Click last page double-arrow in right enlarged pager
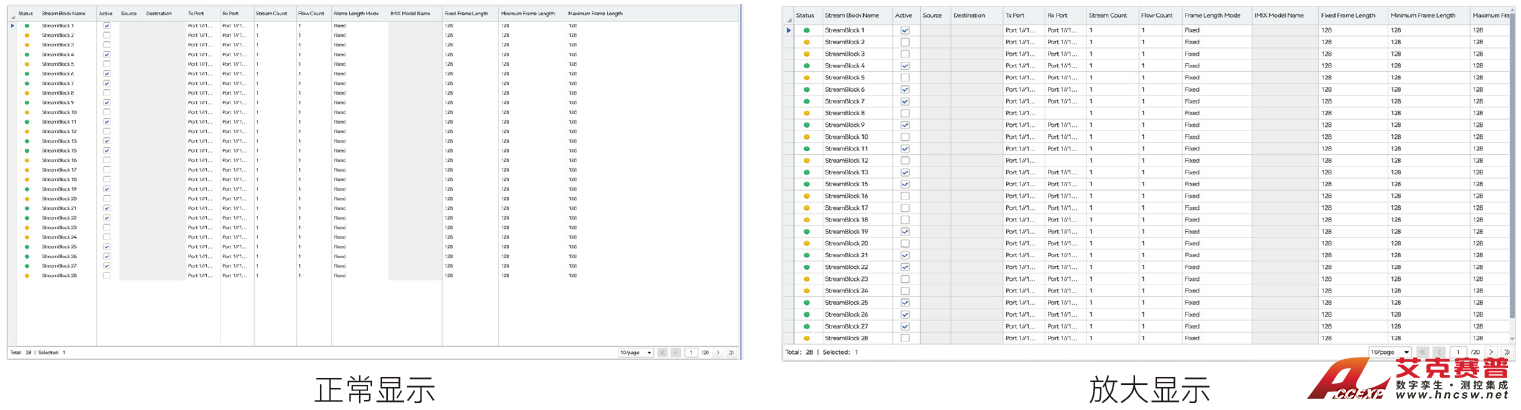The height and width of the screenshot is (410, 1521). coord(1507,353)
